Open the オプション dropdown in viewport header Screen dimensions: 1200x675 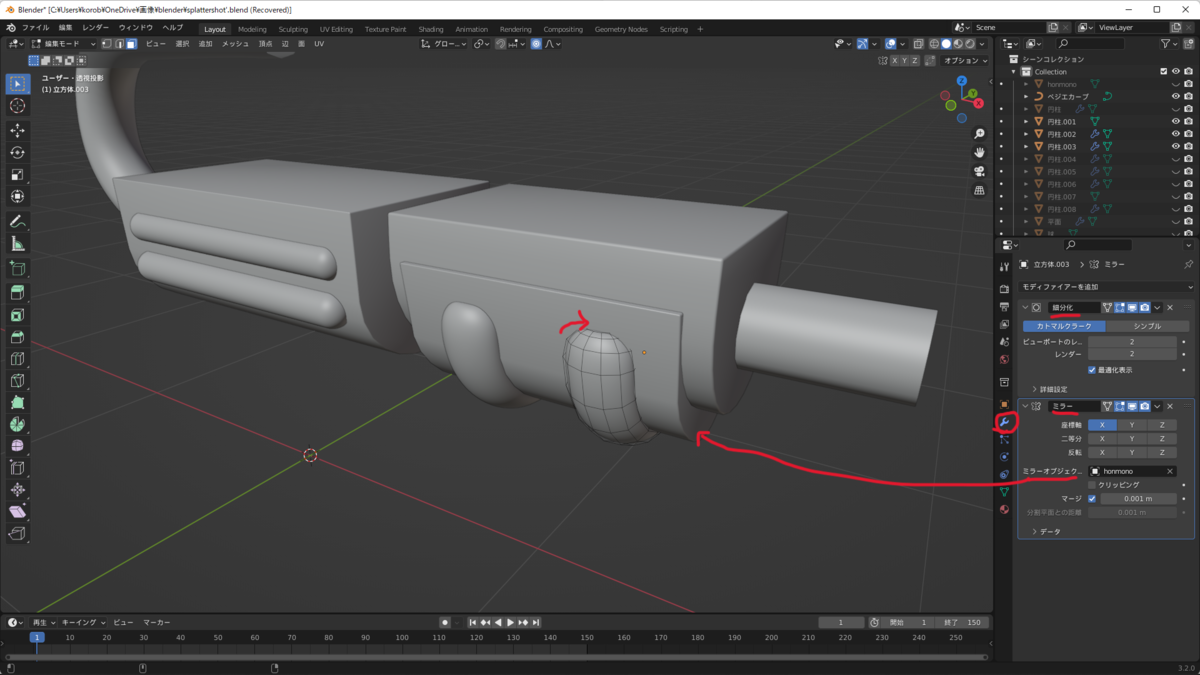tap(966, 61)
